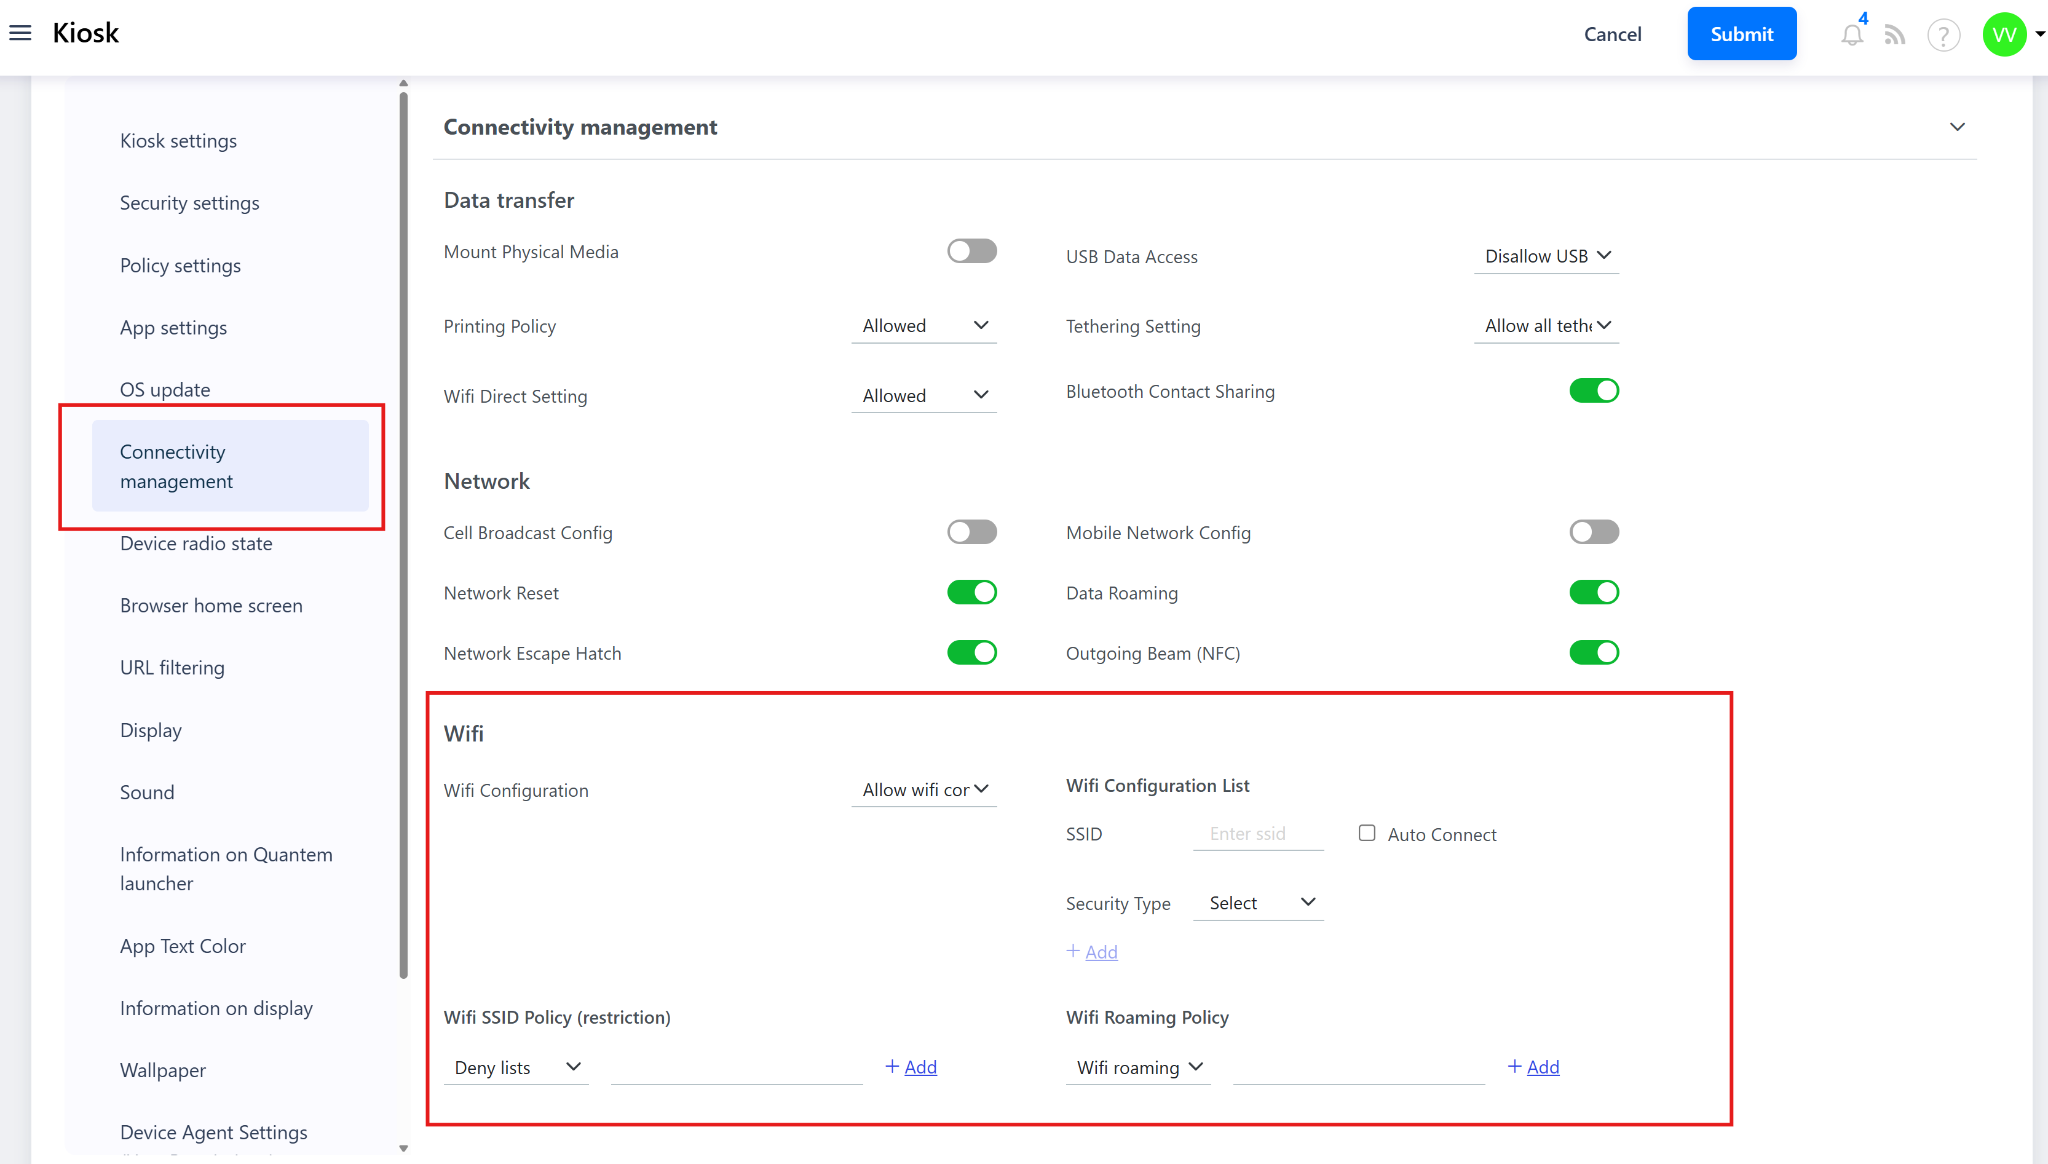
Task: Open the VV user avatar menu
Action: pyautogui.click(x=2004, y=35)
